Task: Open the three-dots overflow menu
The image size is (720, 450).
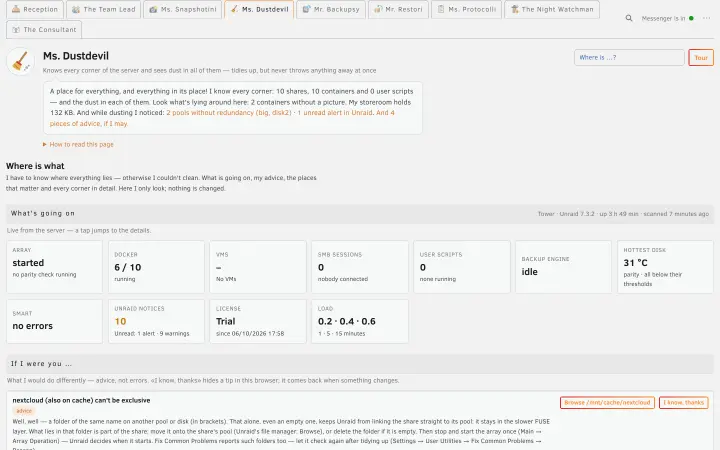Action: click(x=706, y=18)
